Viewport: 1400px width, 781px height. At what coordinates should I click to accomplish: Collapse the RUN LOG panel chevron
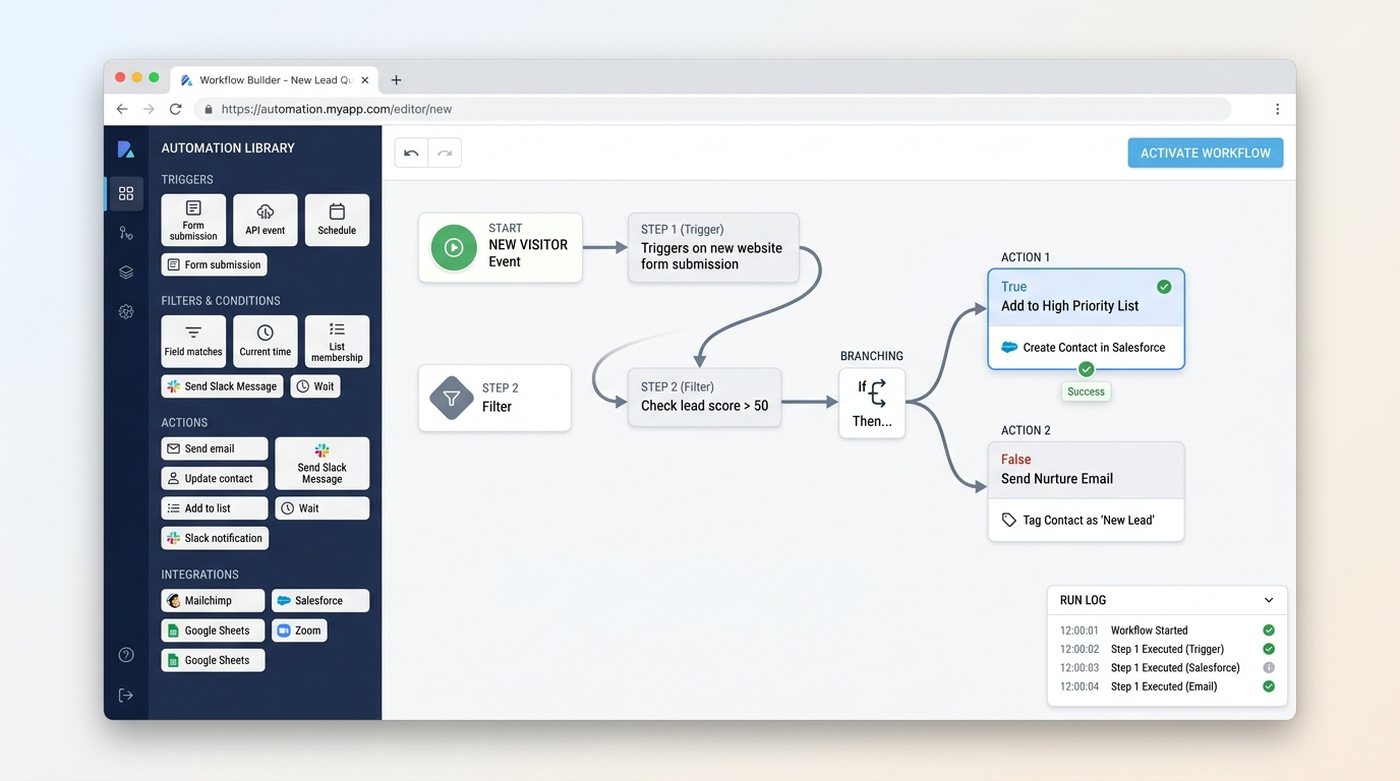1269,600
